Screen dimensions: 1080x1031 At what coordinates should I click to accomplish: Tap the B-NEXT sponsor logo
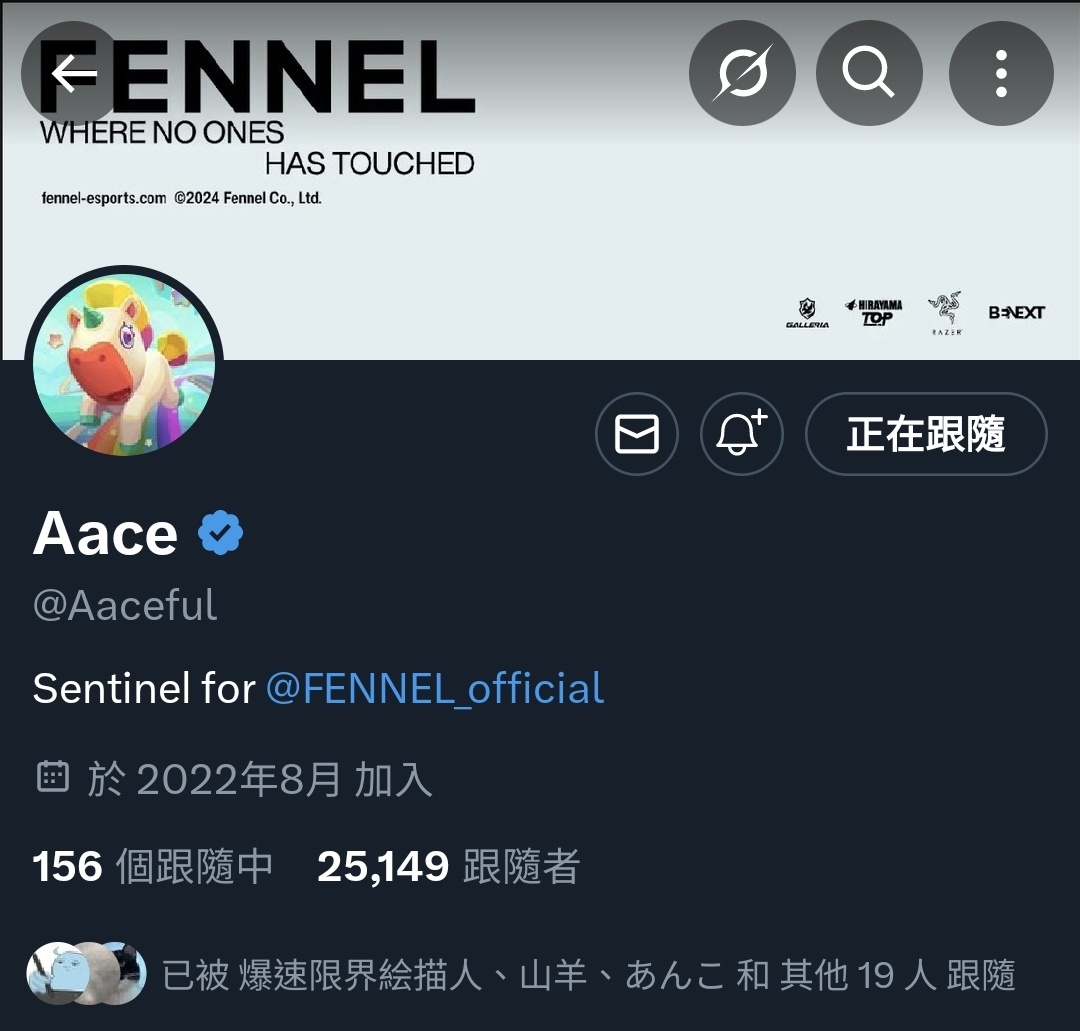1017,313
